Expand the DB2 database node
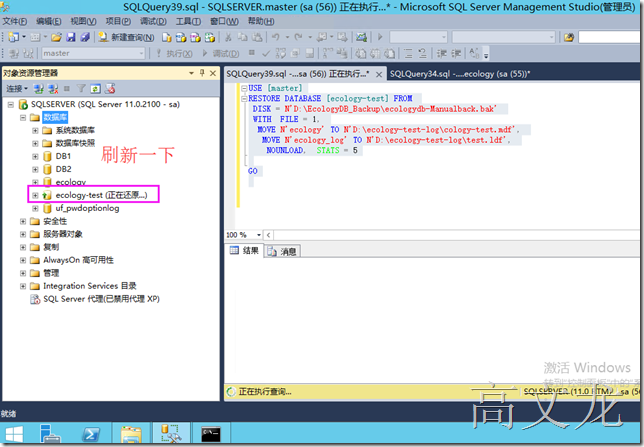644x447 pixels. click(35, 169)
